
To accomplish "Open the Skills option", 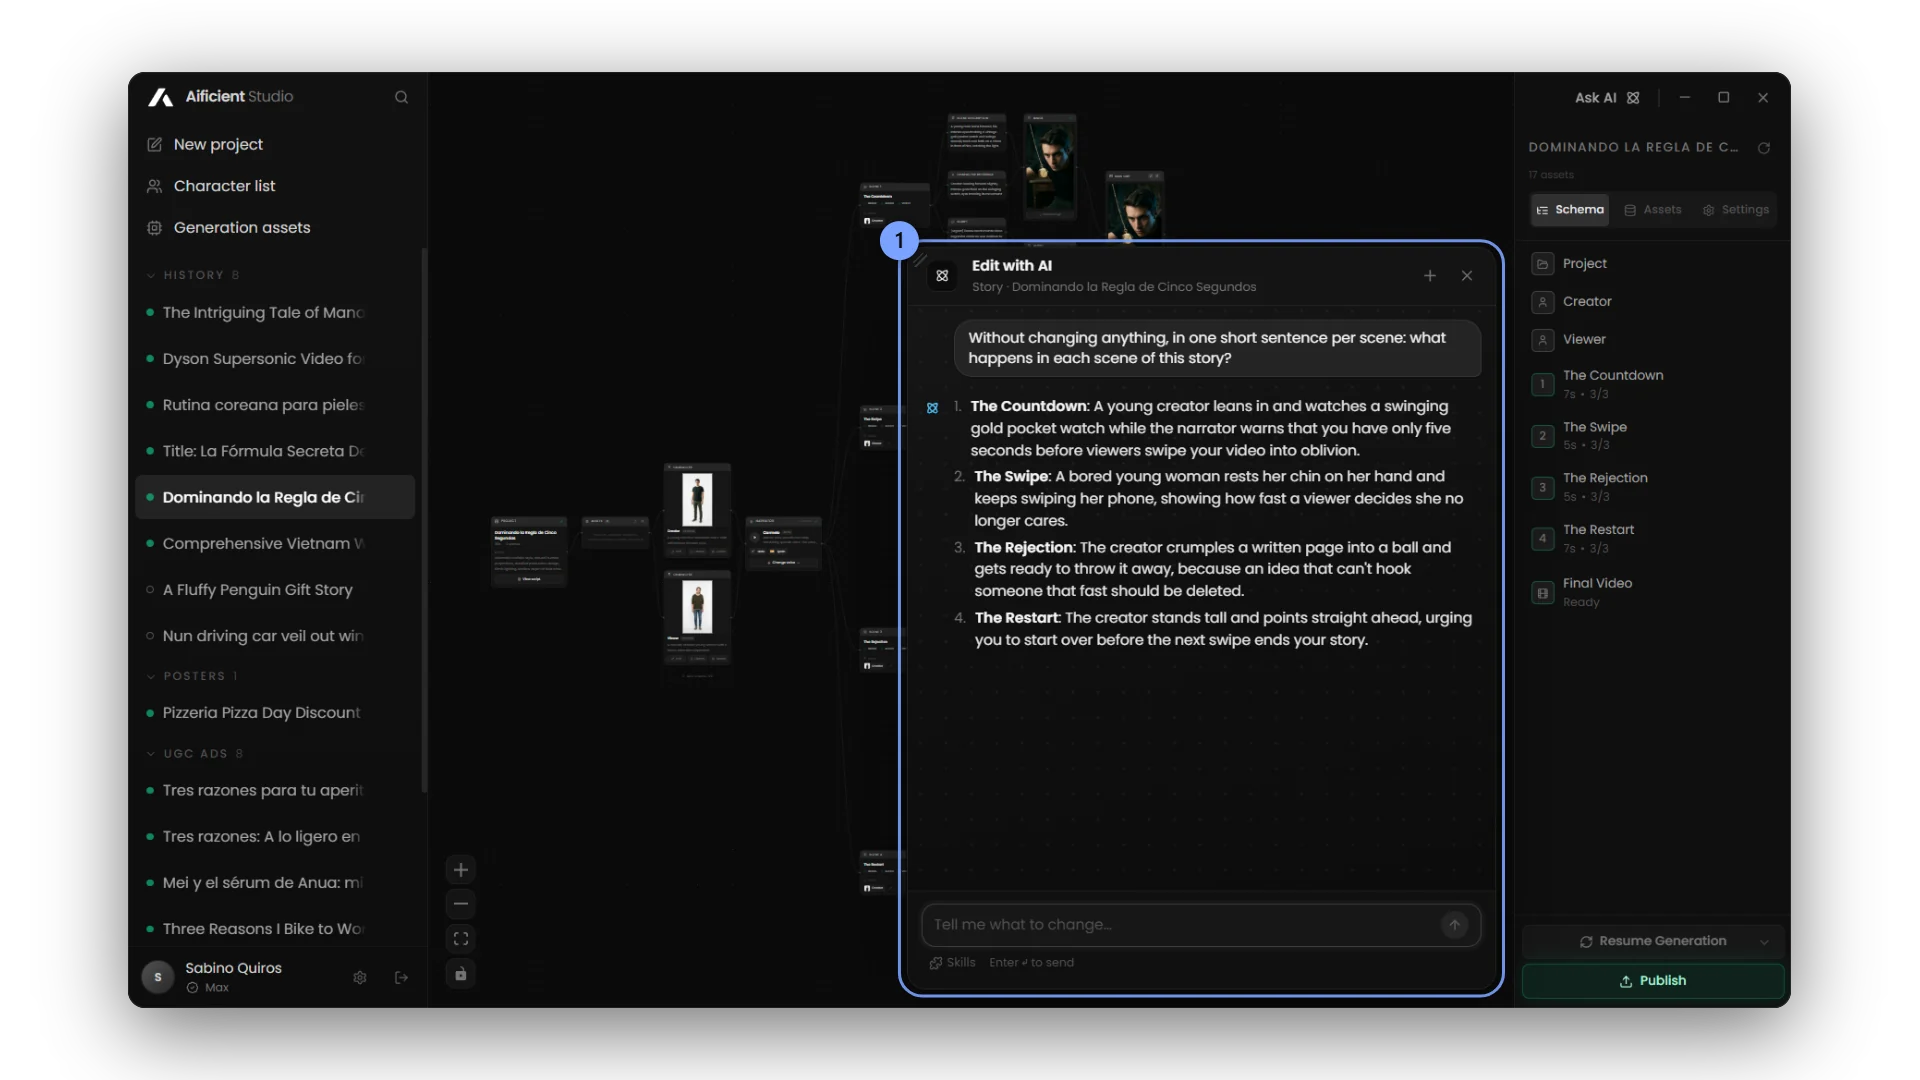I will click(x=953, y=963).
